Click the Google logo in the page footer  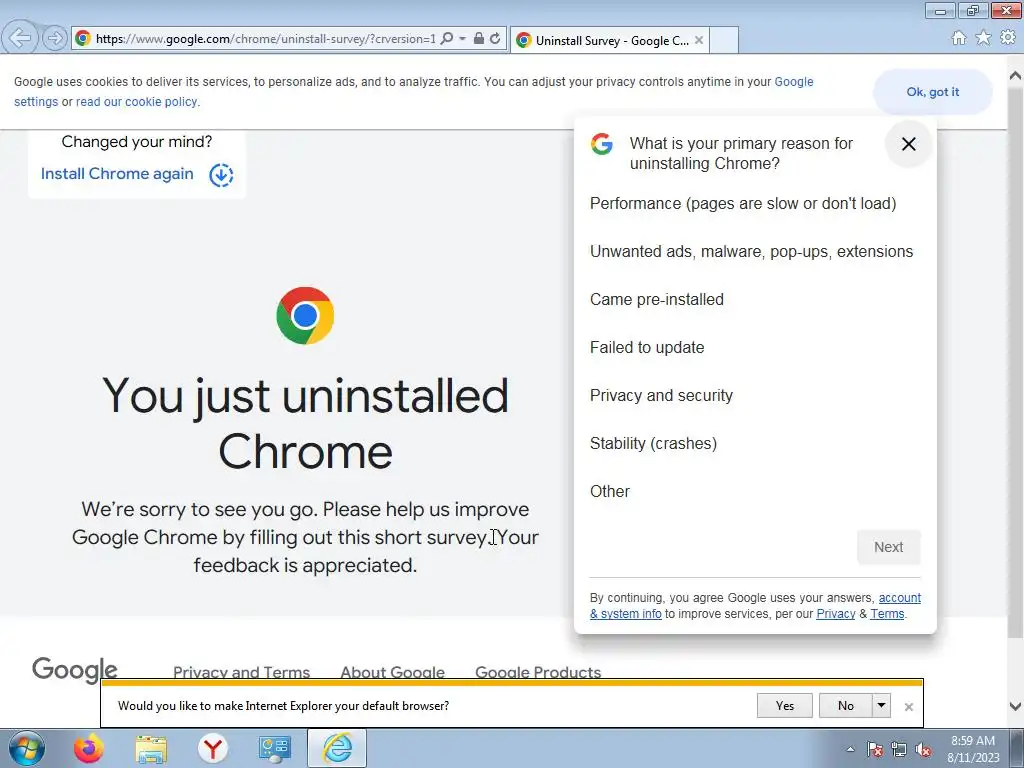[74, 669]
